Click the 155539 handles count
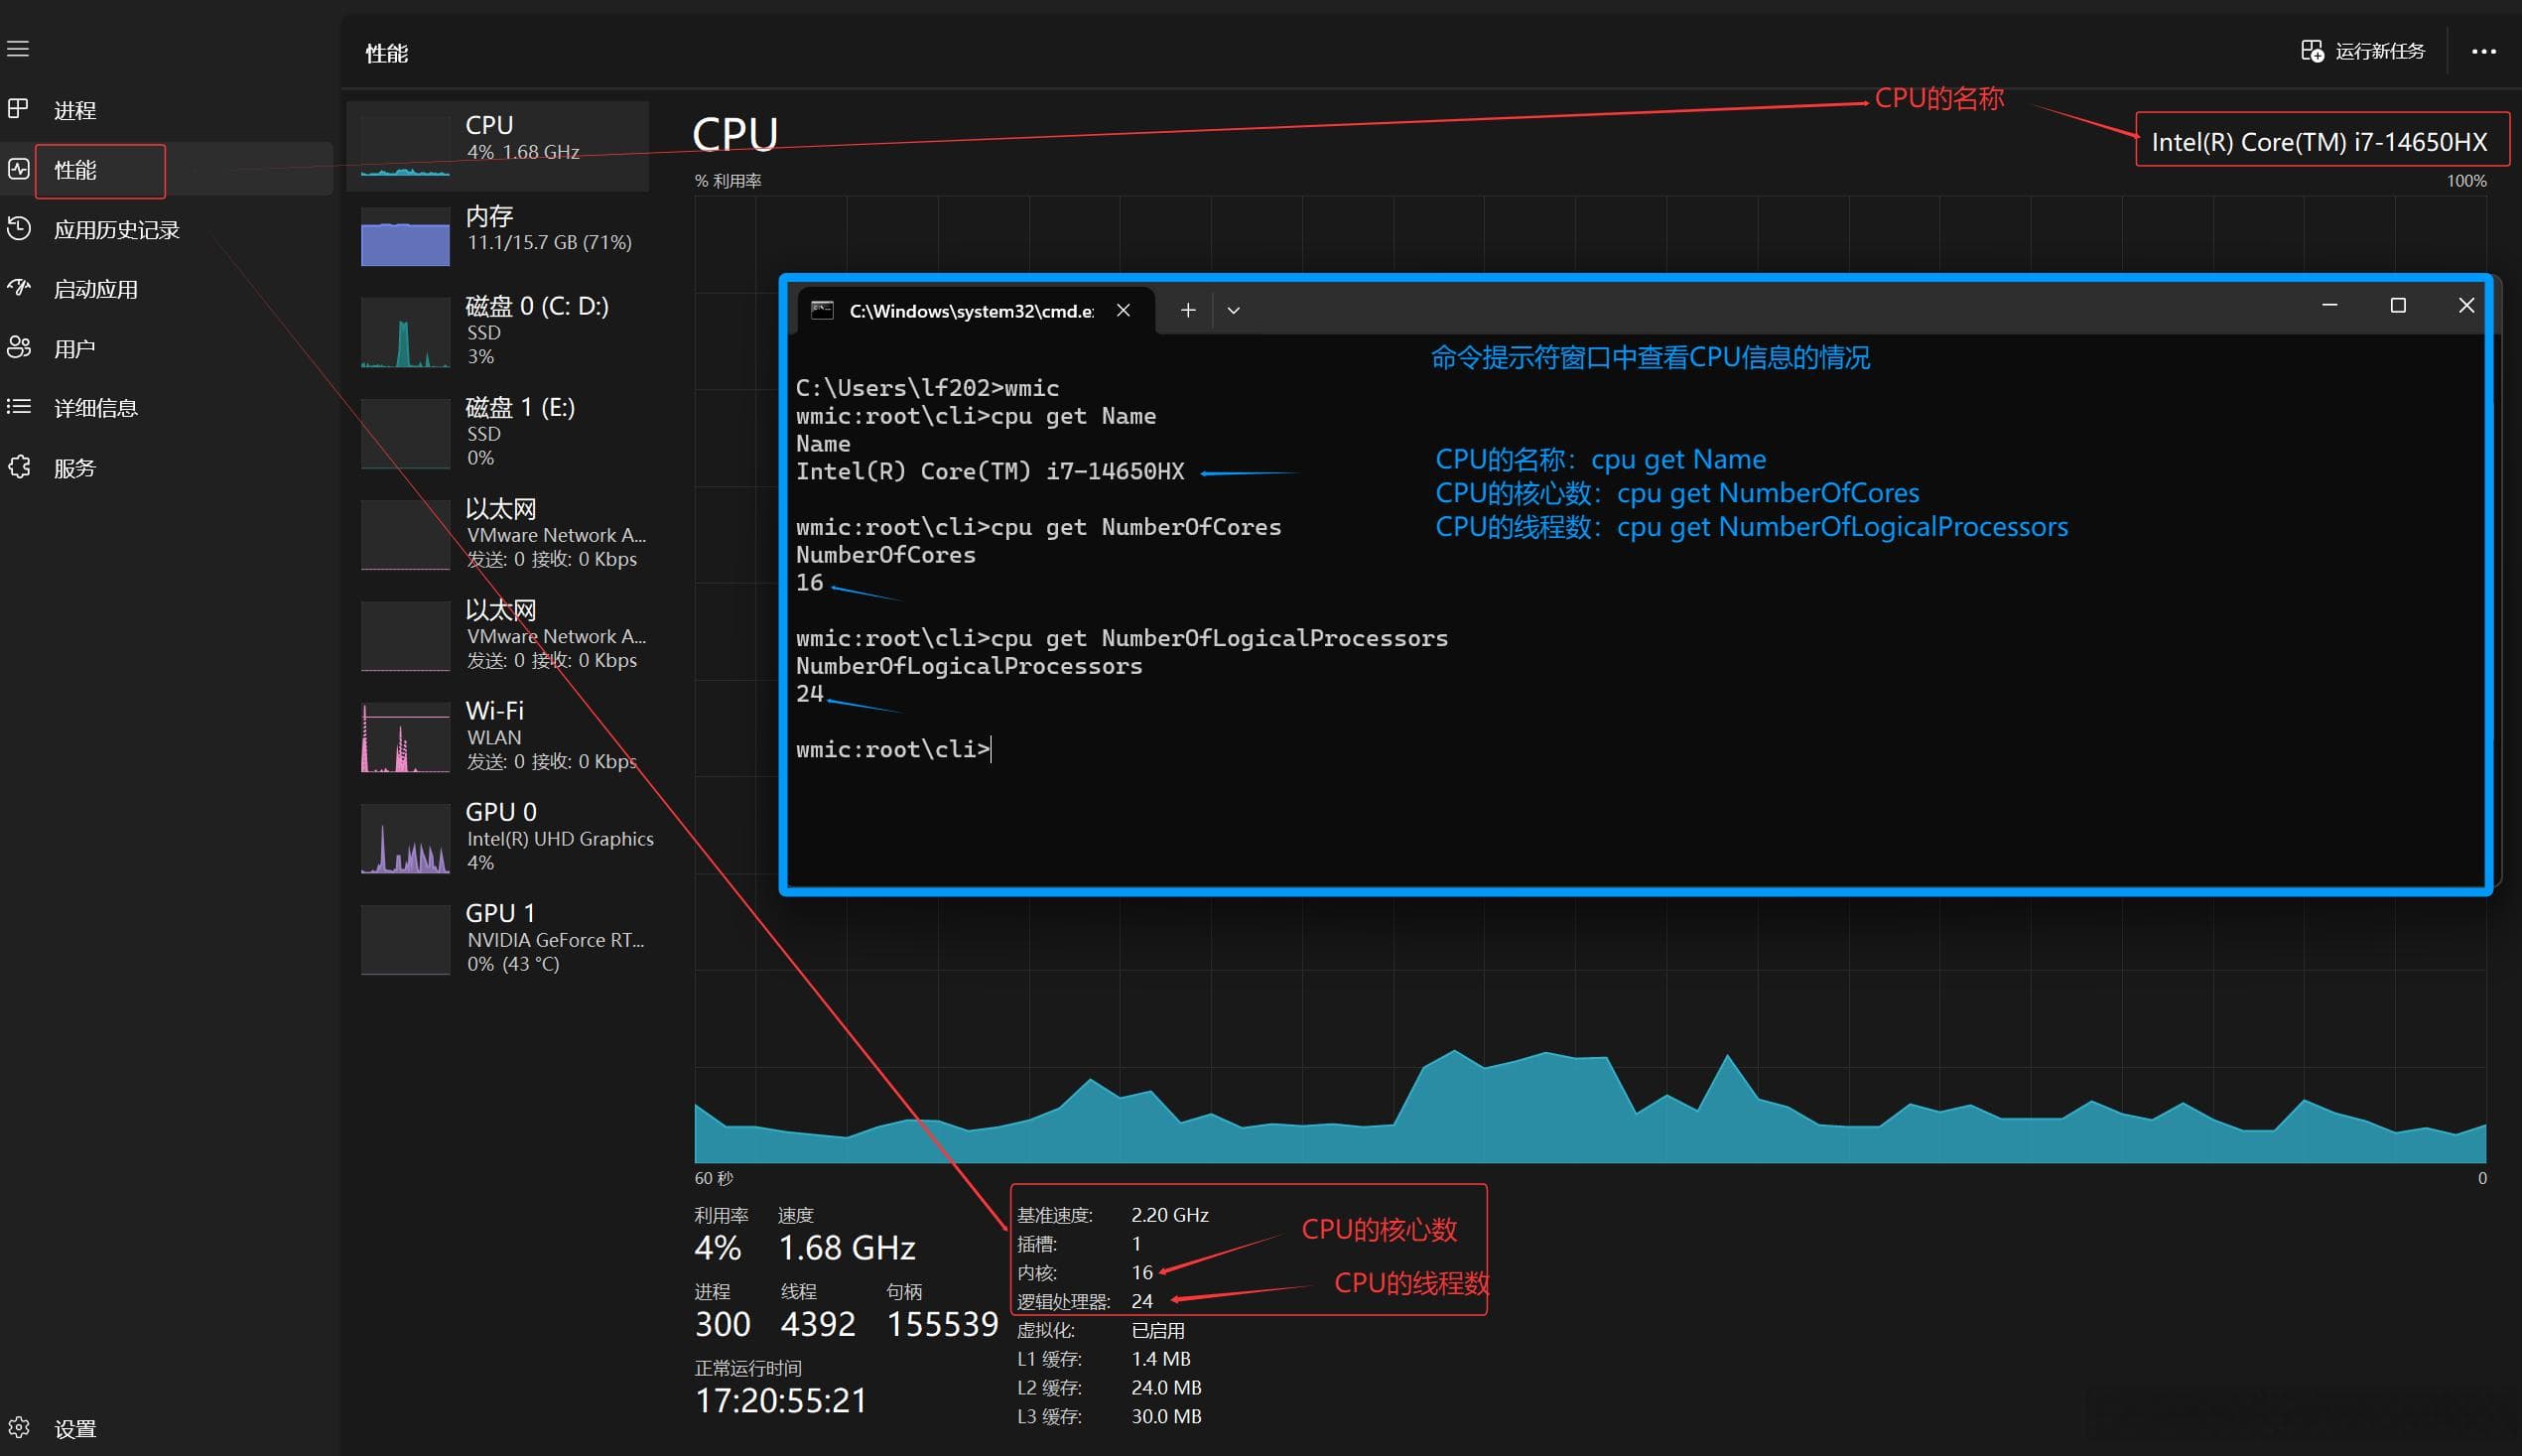This screenshot has width=2522, height=1456. [942, 1324]
